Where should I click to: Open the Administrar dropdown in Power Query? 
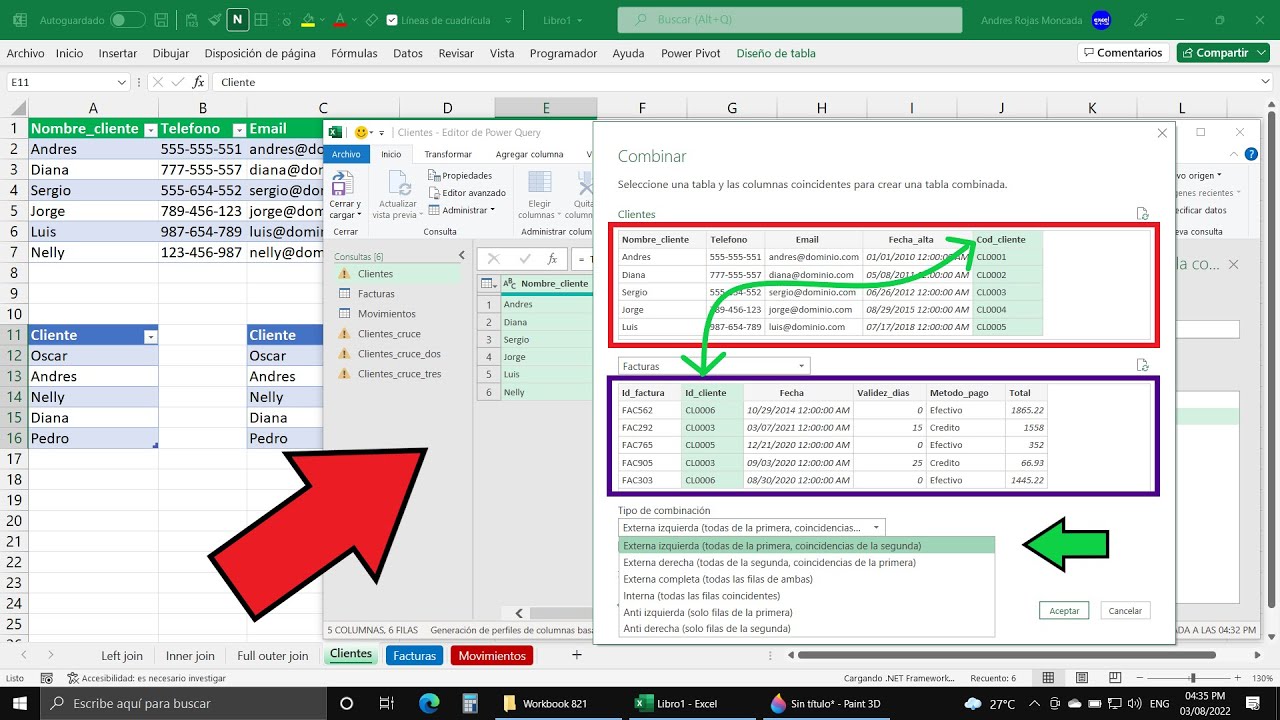coord(462,210)
